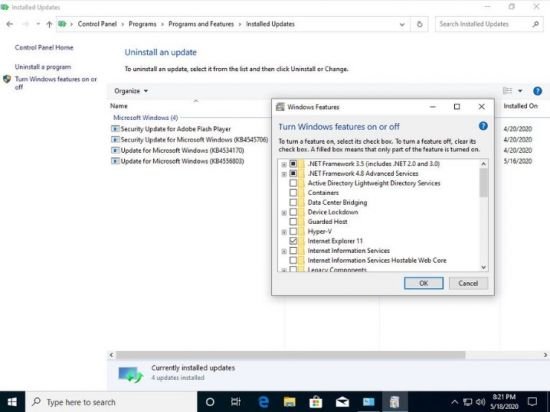Open view options dropdown arrow
Screen dimensions: 550x412
521,91
